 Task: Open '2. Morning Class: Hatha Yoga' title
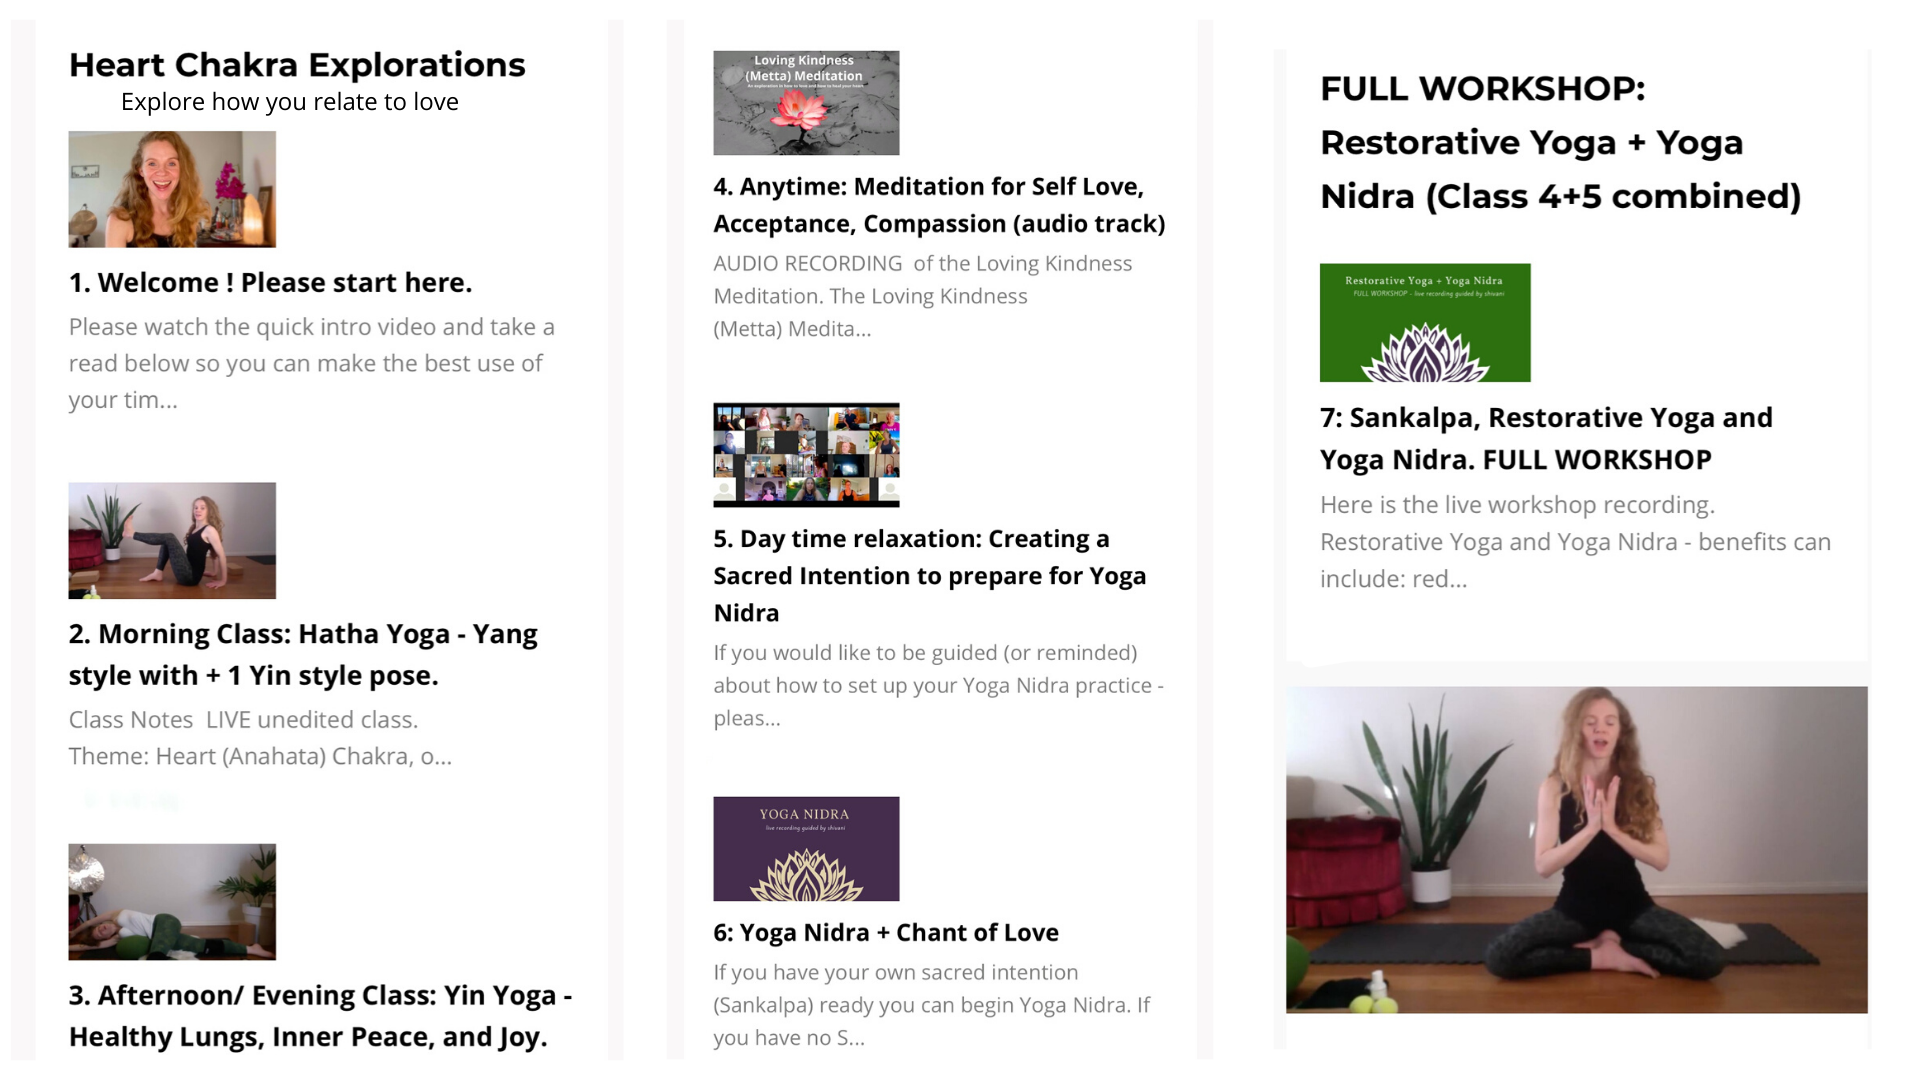[303, 655]
